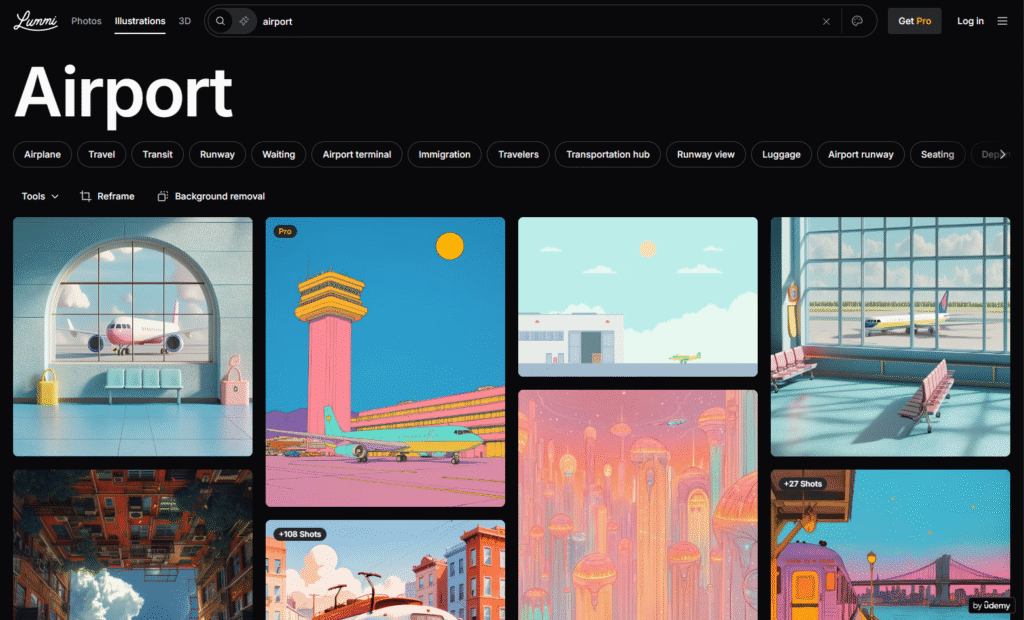Select the Airport terminal tag chip

tap(357, 154)
